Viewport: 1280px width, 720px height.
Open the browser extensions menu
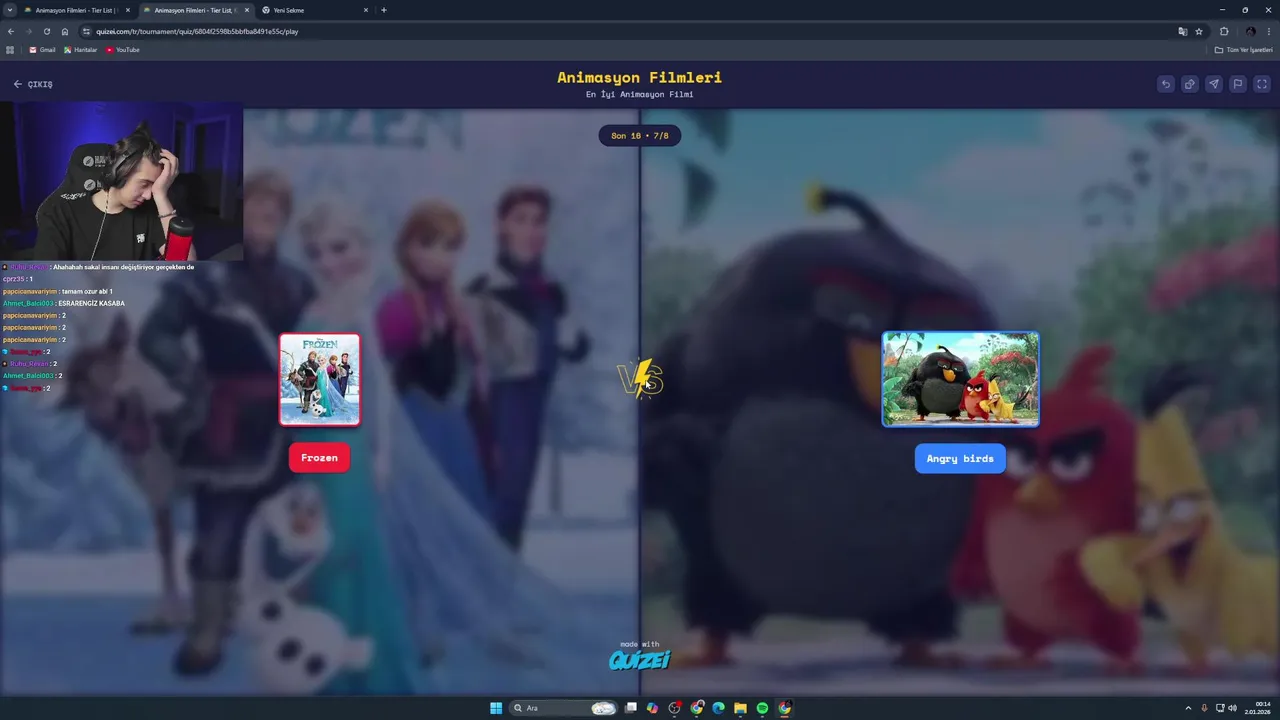(x=1224, y=31)
